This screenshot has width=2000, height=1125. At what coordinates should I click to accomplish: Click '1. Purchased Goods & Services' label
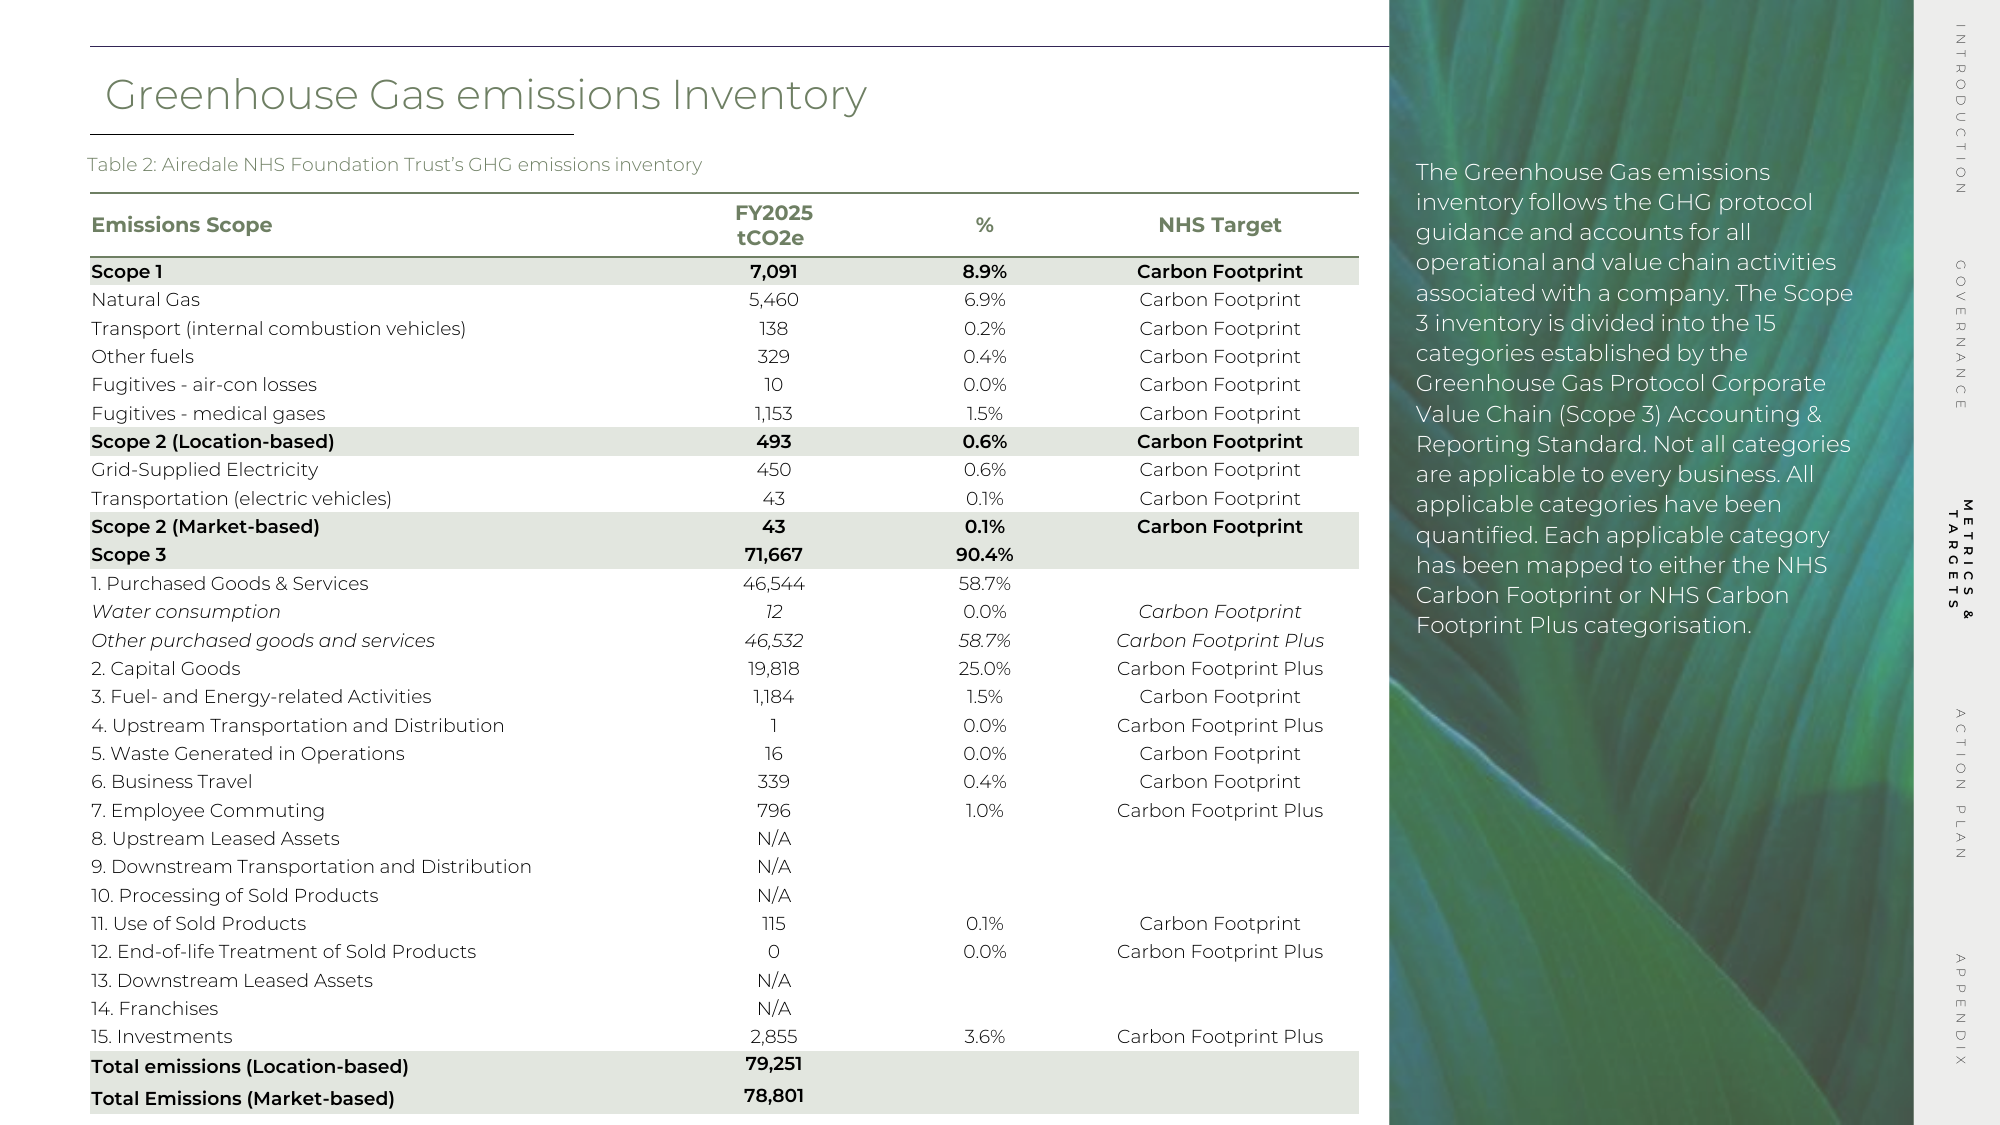coord(229,584)
